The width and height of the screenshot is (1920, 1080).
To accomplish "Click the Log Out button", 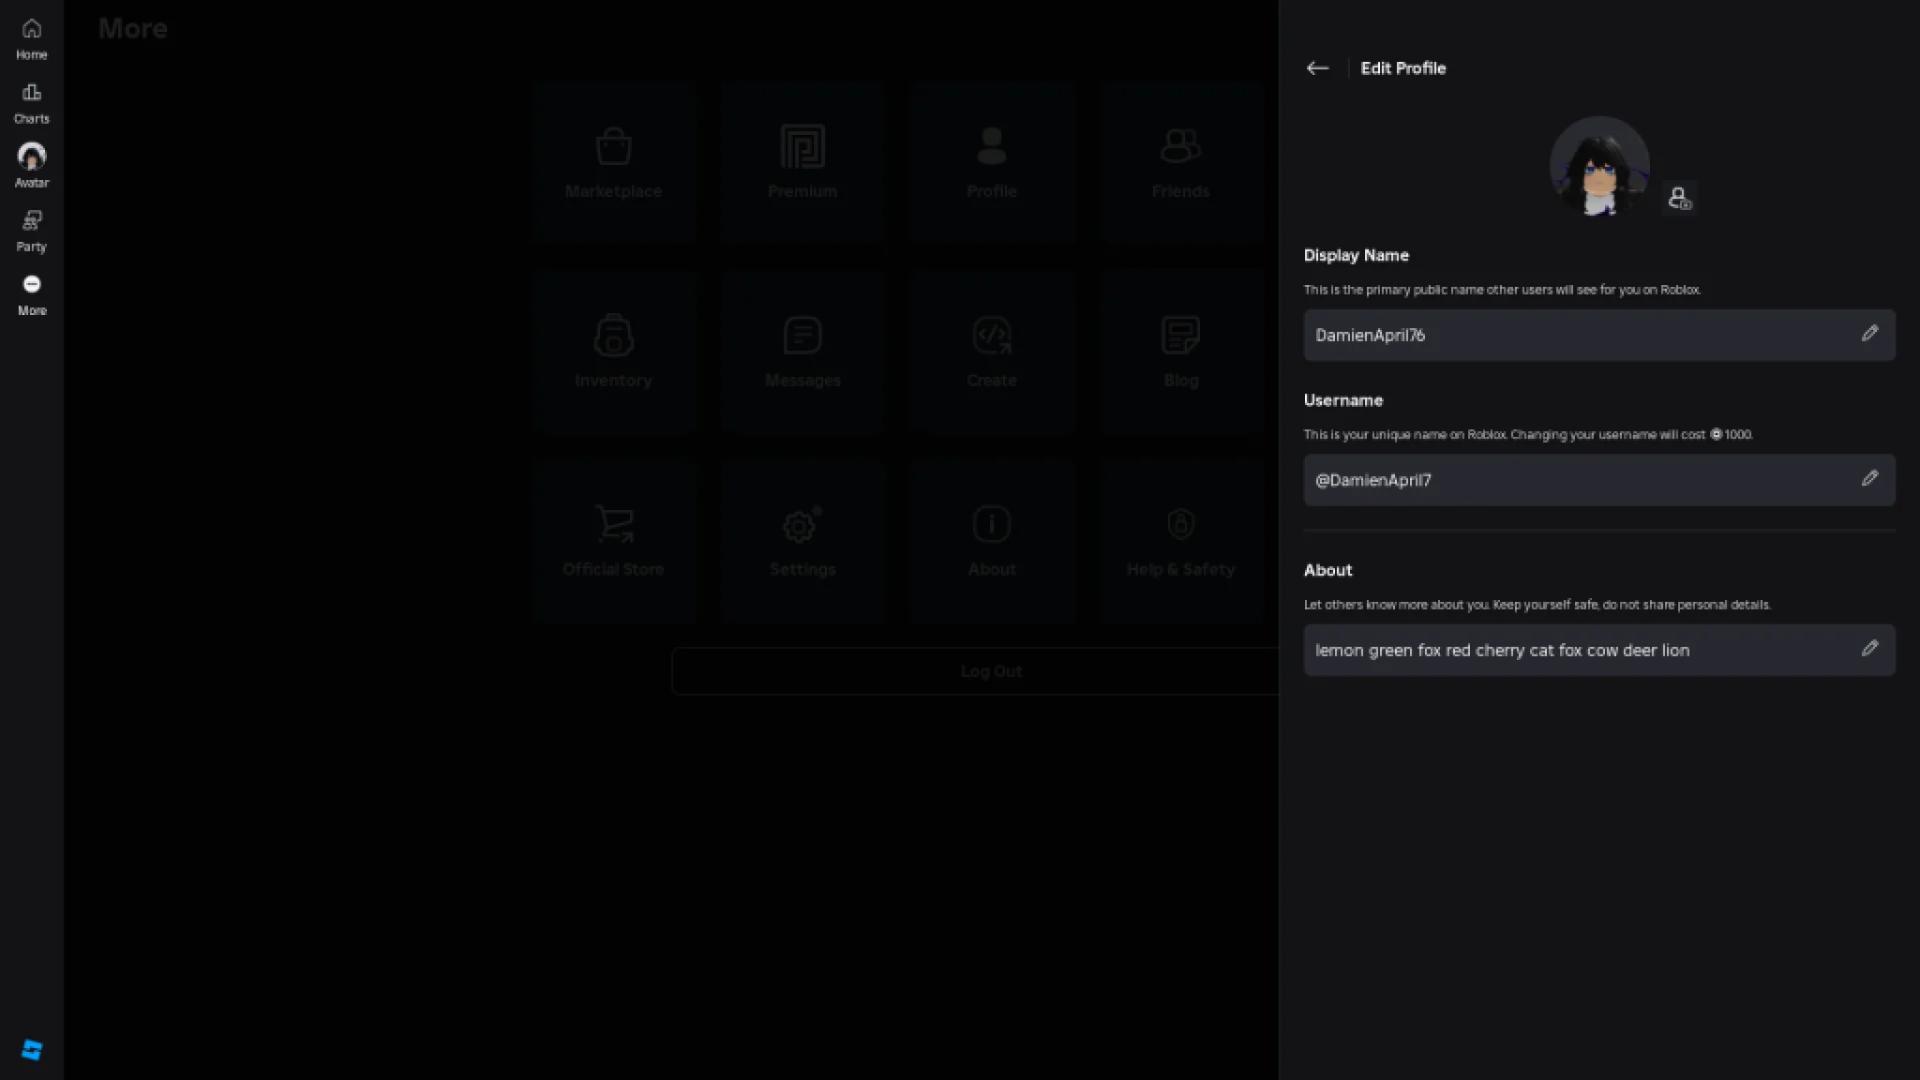I will [976, 671].
